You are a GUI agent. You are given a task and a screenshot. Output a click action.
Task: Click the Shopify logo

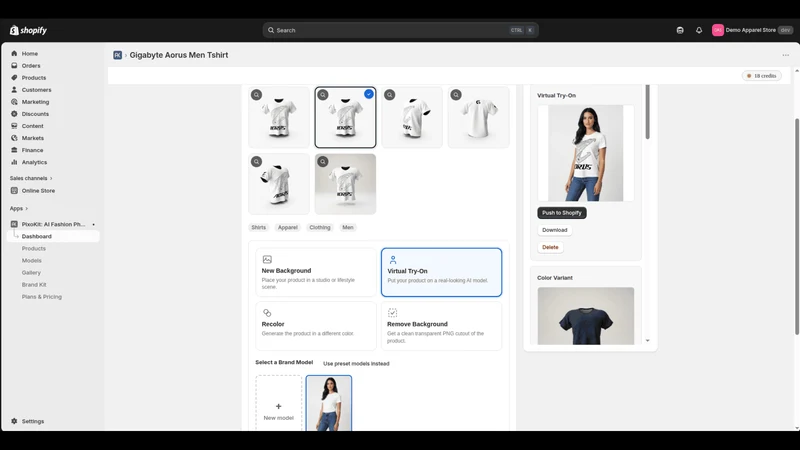tap(29, 30)
